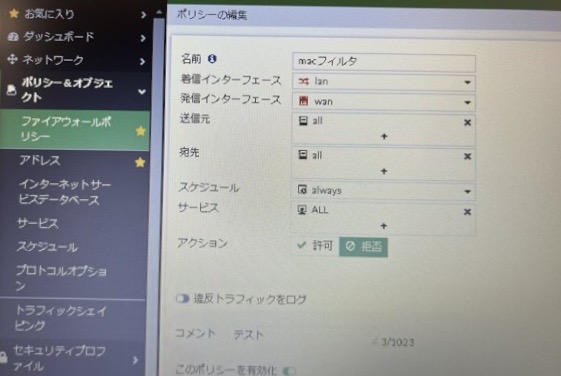Open the お気に入り favorites menu
The image size is (561, 376).
coord(76,14)
